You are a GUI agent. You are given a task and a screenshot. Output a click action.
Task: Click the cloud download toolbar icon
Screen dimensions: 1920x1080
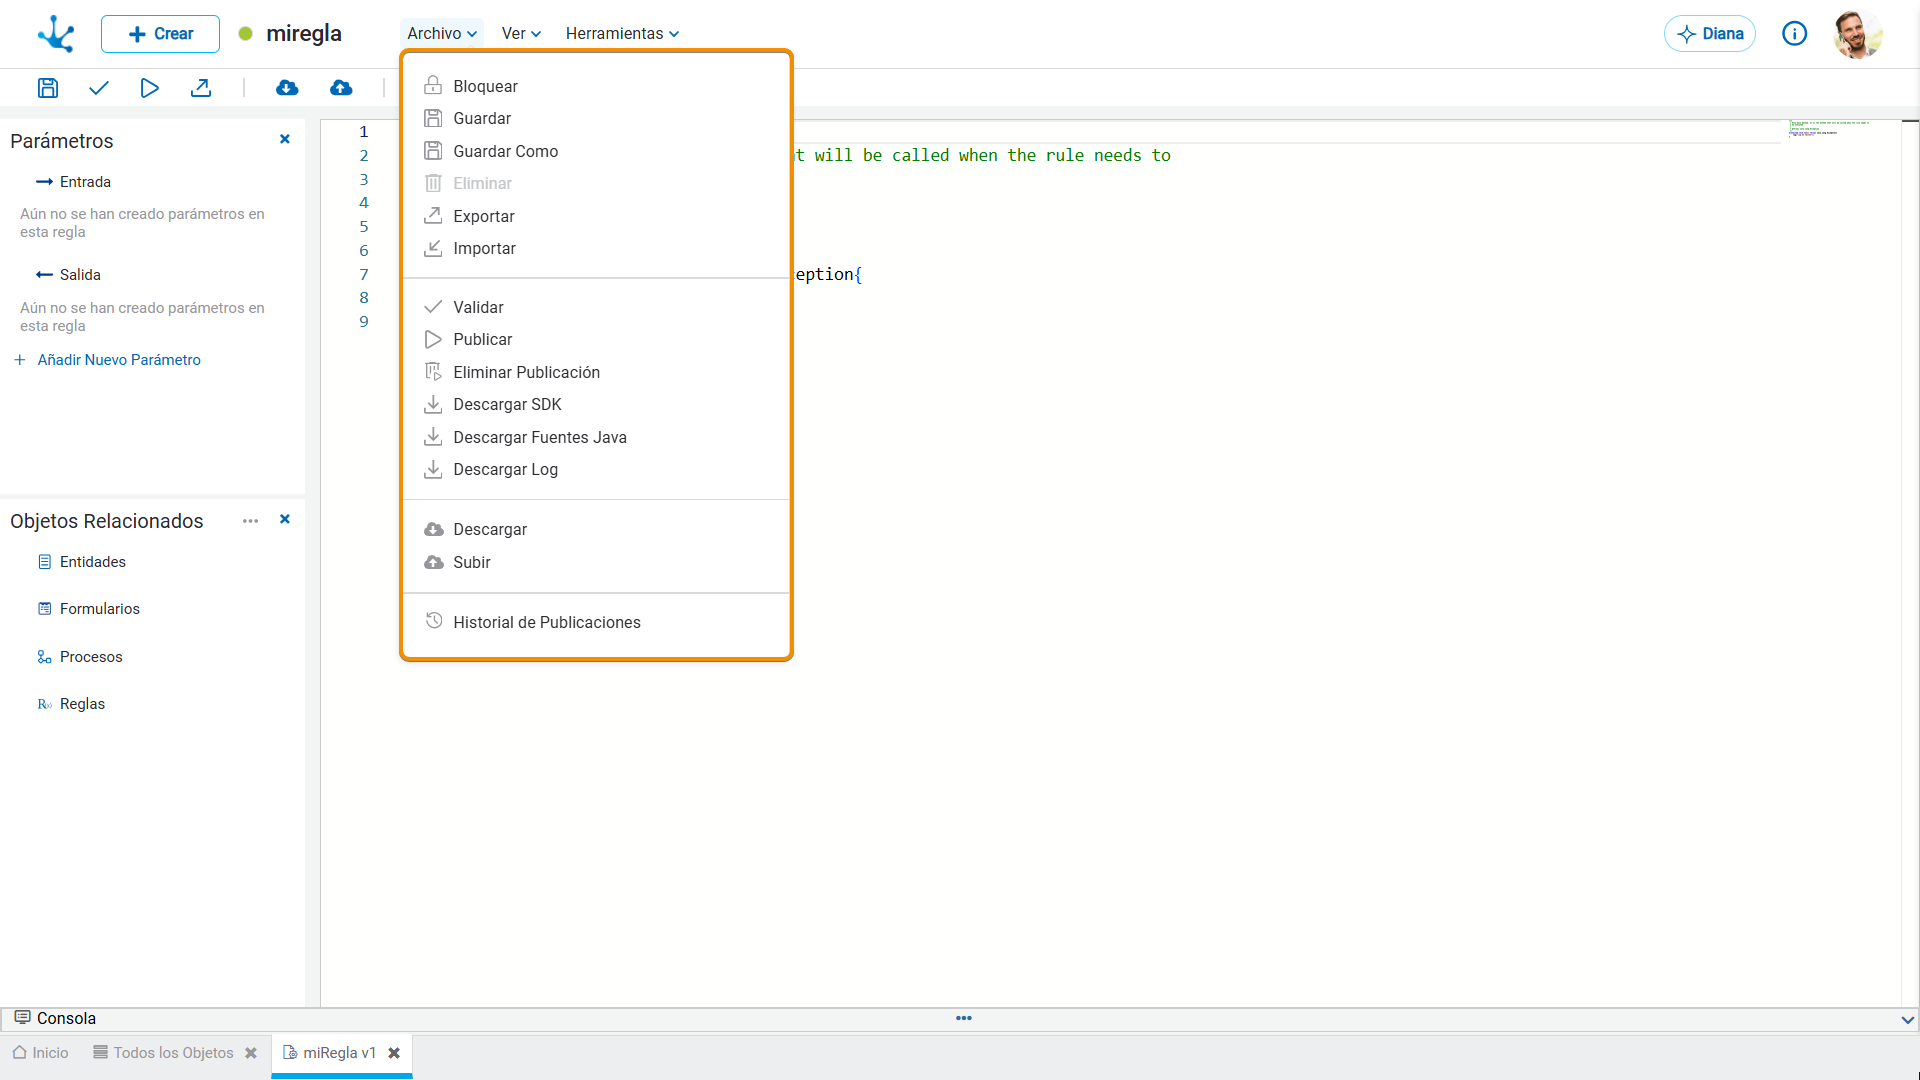pyautogui.click(x=287, y=88)
